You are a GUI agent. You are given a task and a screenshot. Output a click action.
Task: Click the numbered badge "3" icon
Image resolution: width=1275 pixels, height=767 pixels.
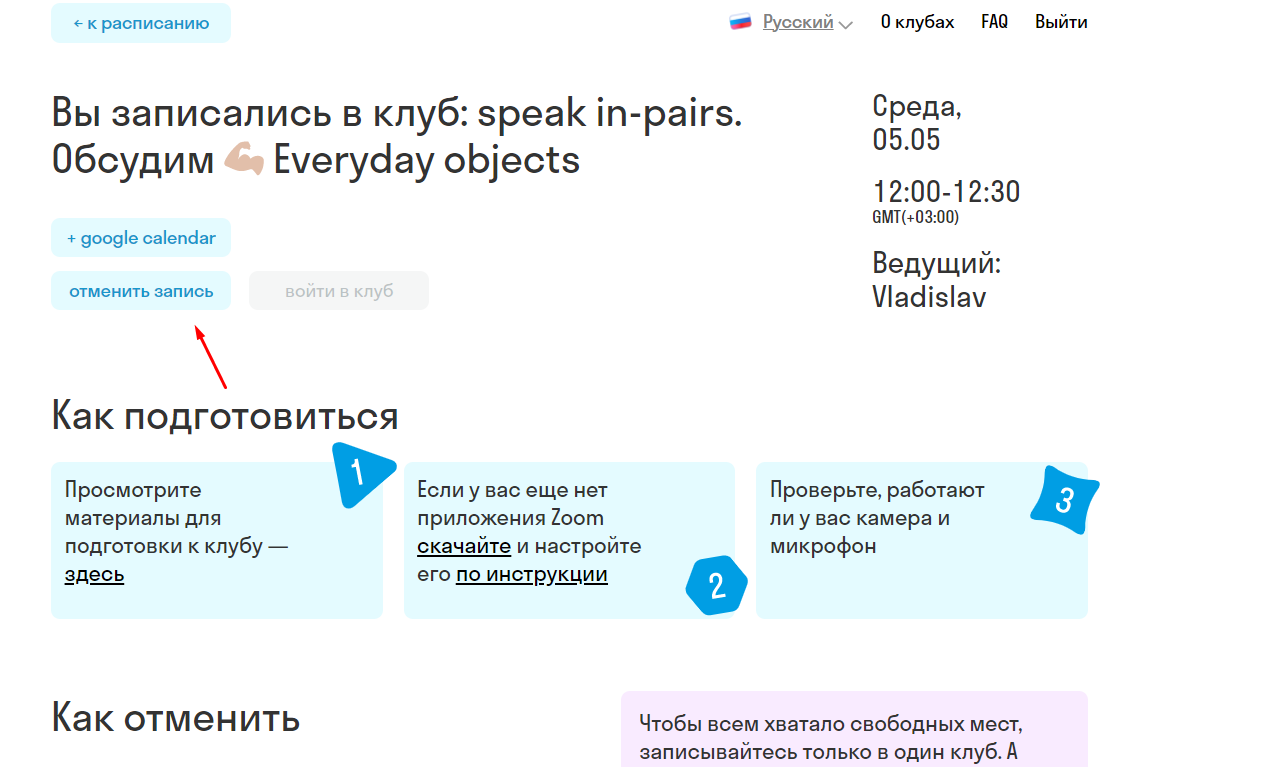(1063, 498)
